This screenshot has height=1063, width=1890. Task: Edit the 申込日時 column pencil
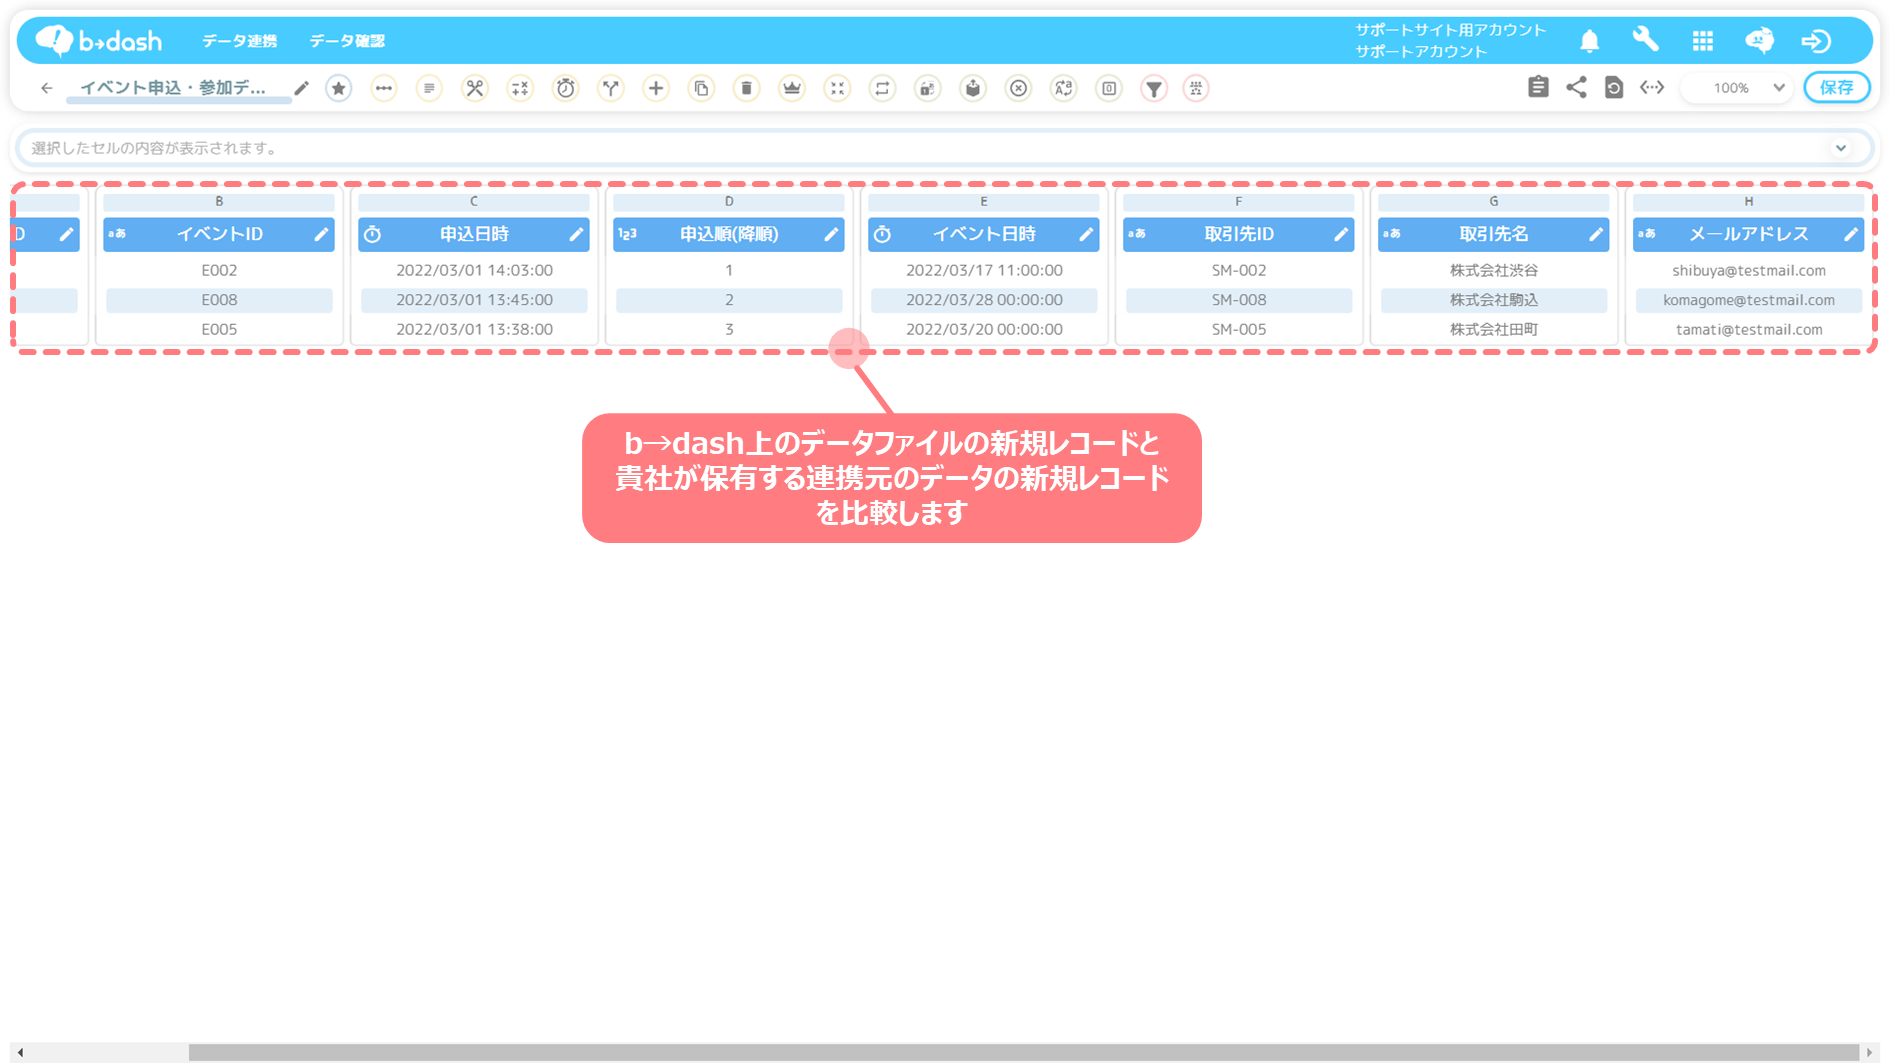tap(576, 234)
